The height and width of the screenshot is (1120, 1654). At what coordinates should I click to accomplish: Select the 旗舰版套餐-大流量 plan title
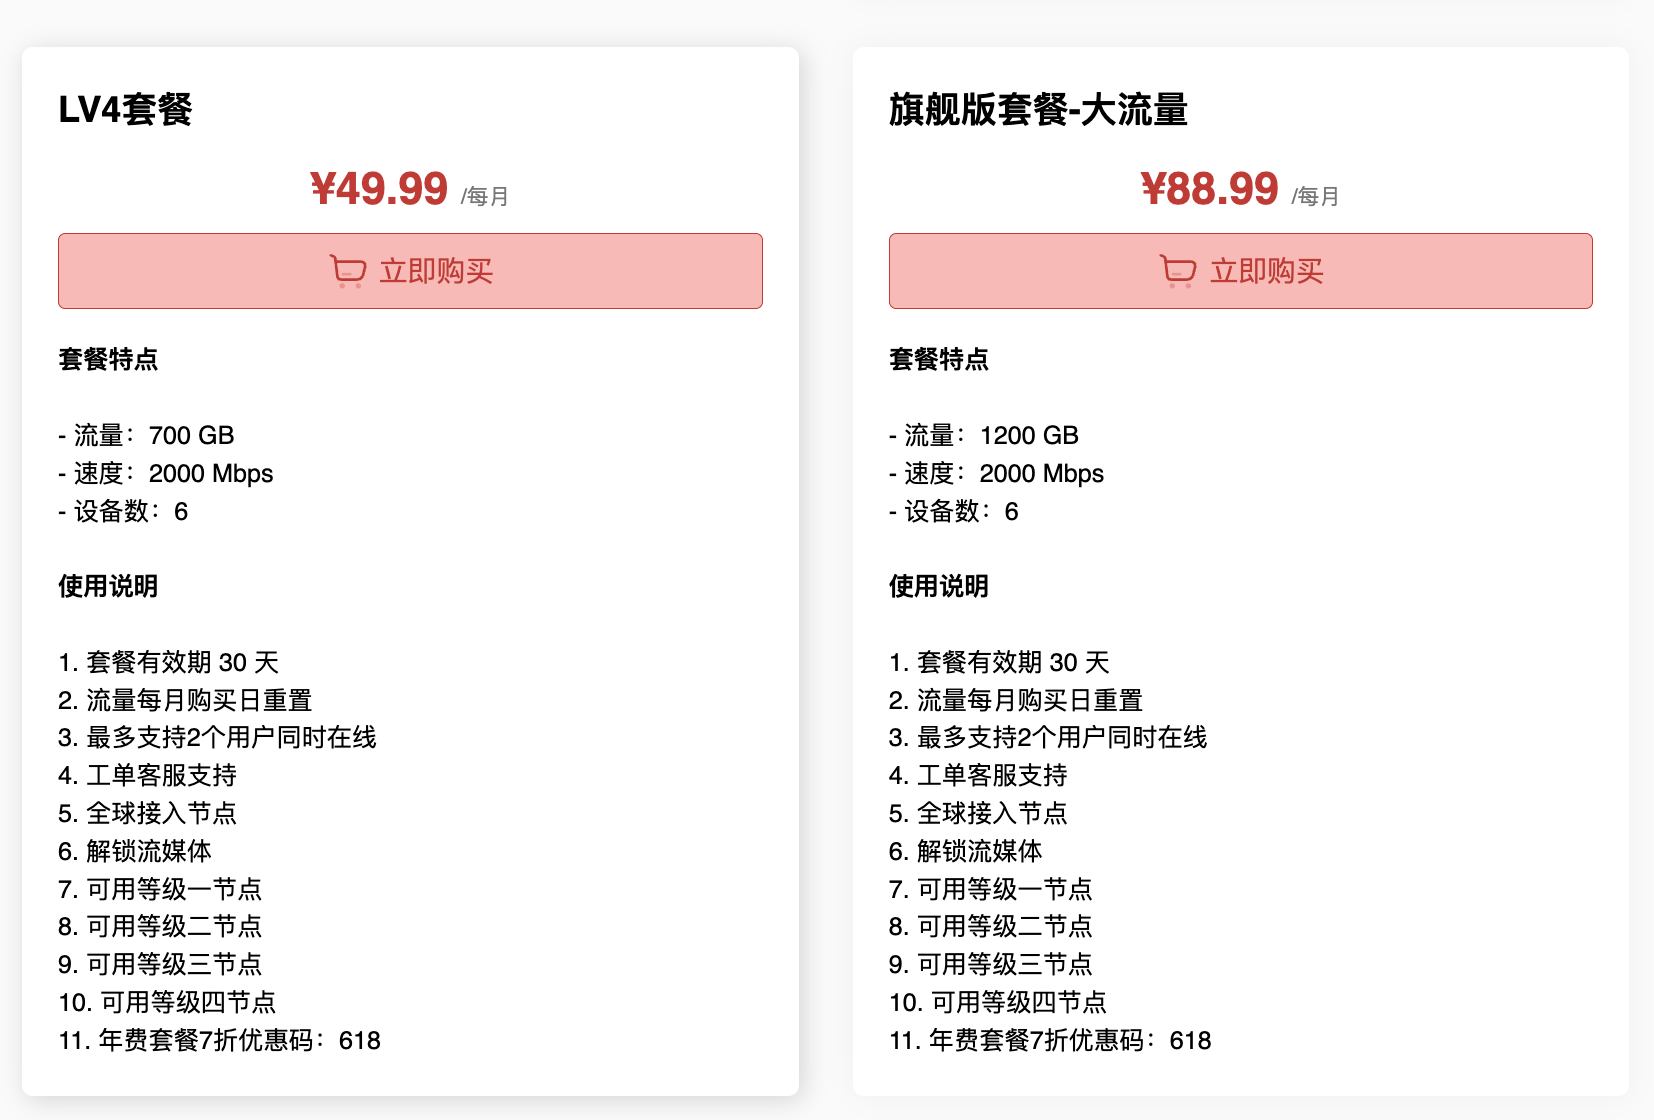pos(1038,112)
